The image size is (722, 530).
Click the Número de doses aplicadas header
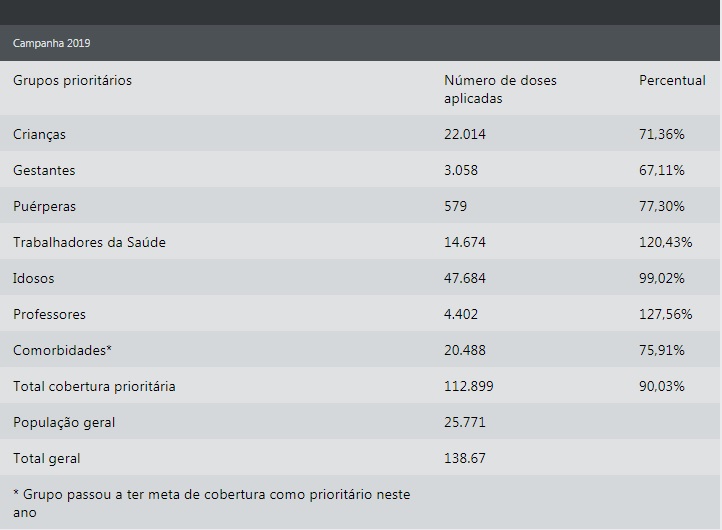pyautogui.click(x=500, y=89)
